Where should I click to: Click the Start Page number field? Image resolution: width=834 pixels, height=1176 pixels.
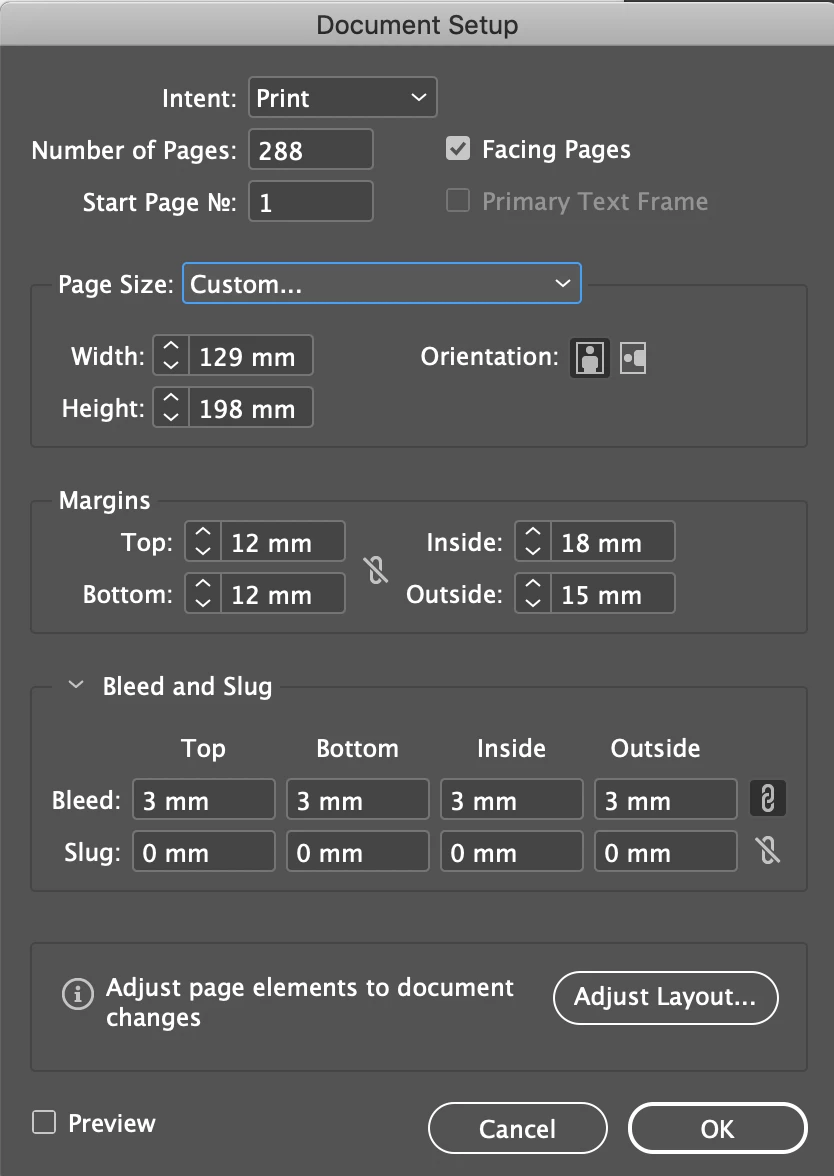point(310,201)
